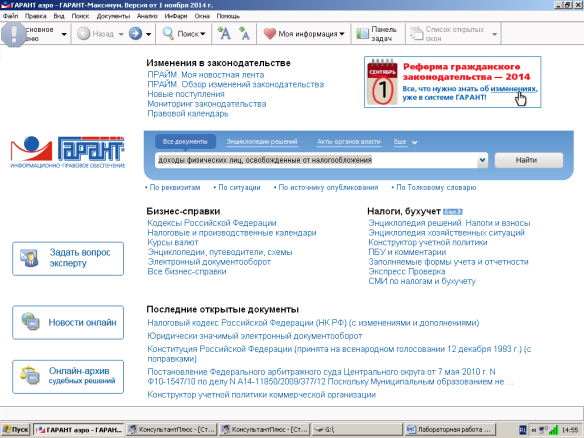The image size is (584, 438).
Task: Click the magnifier Search icon
Action: tap(168, 34)
